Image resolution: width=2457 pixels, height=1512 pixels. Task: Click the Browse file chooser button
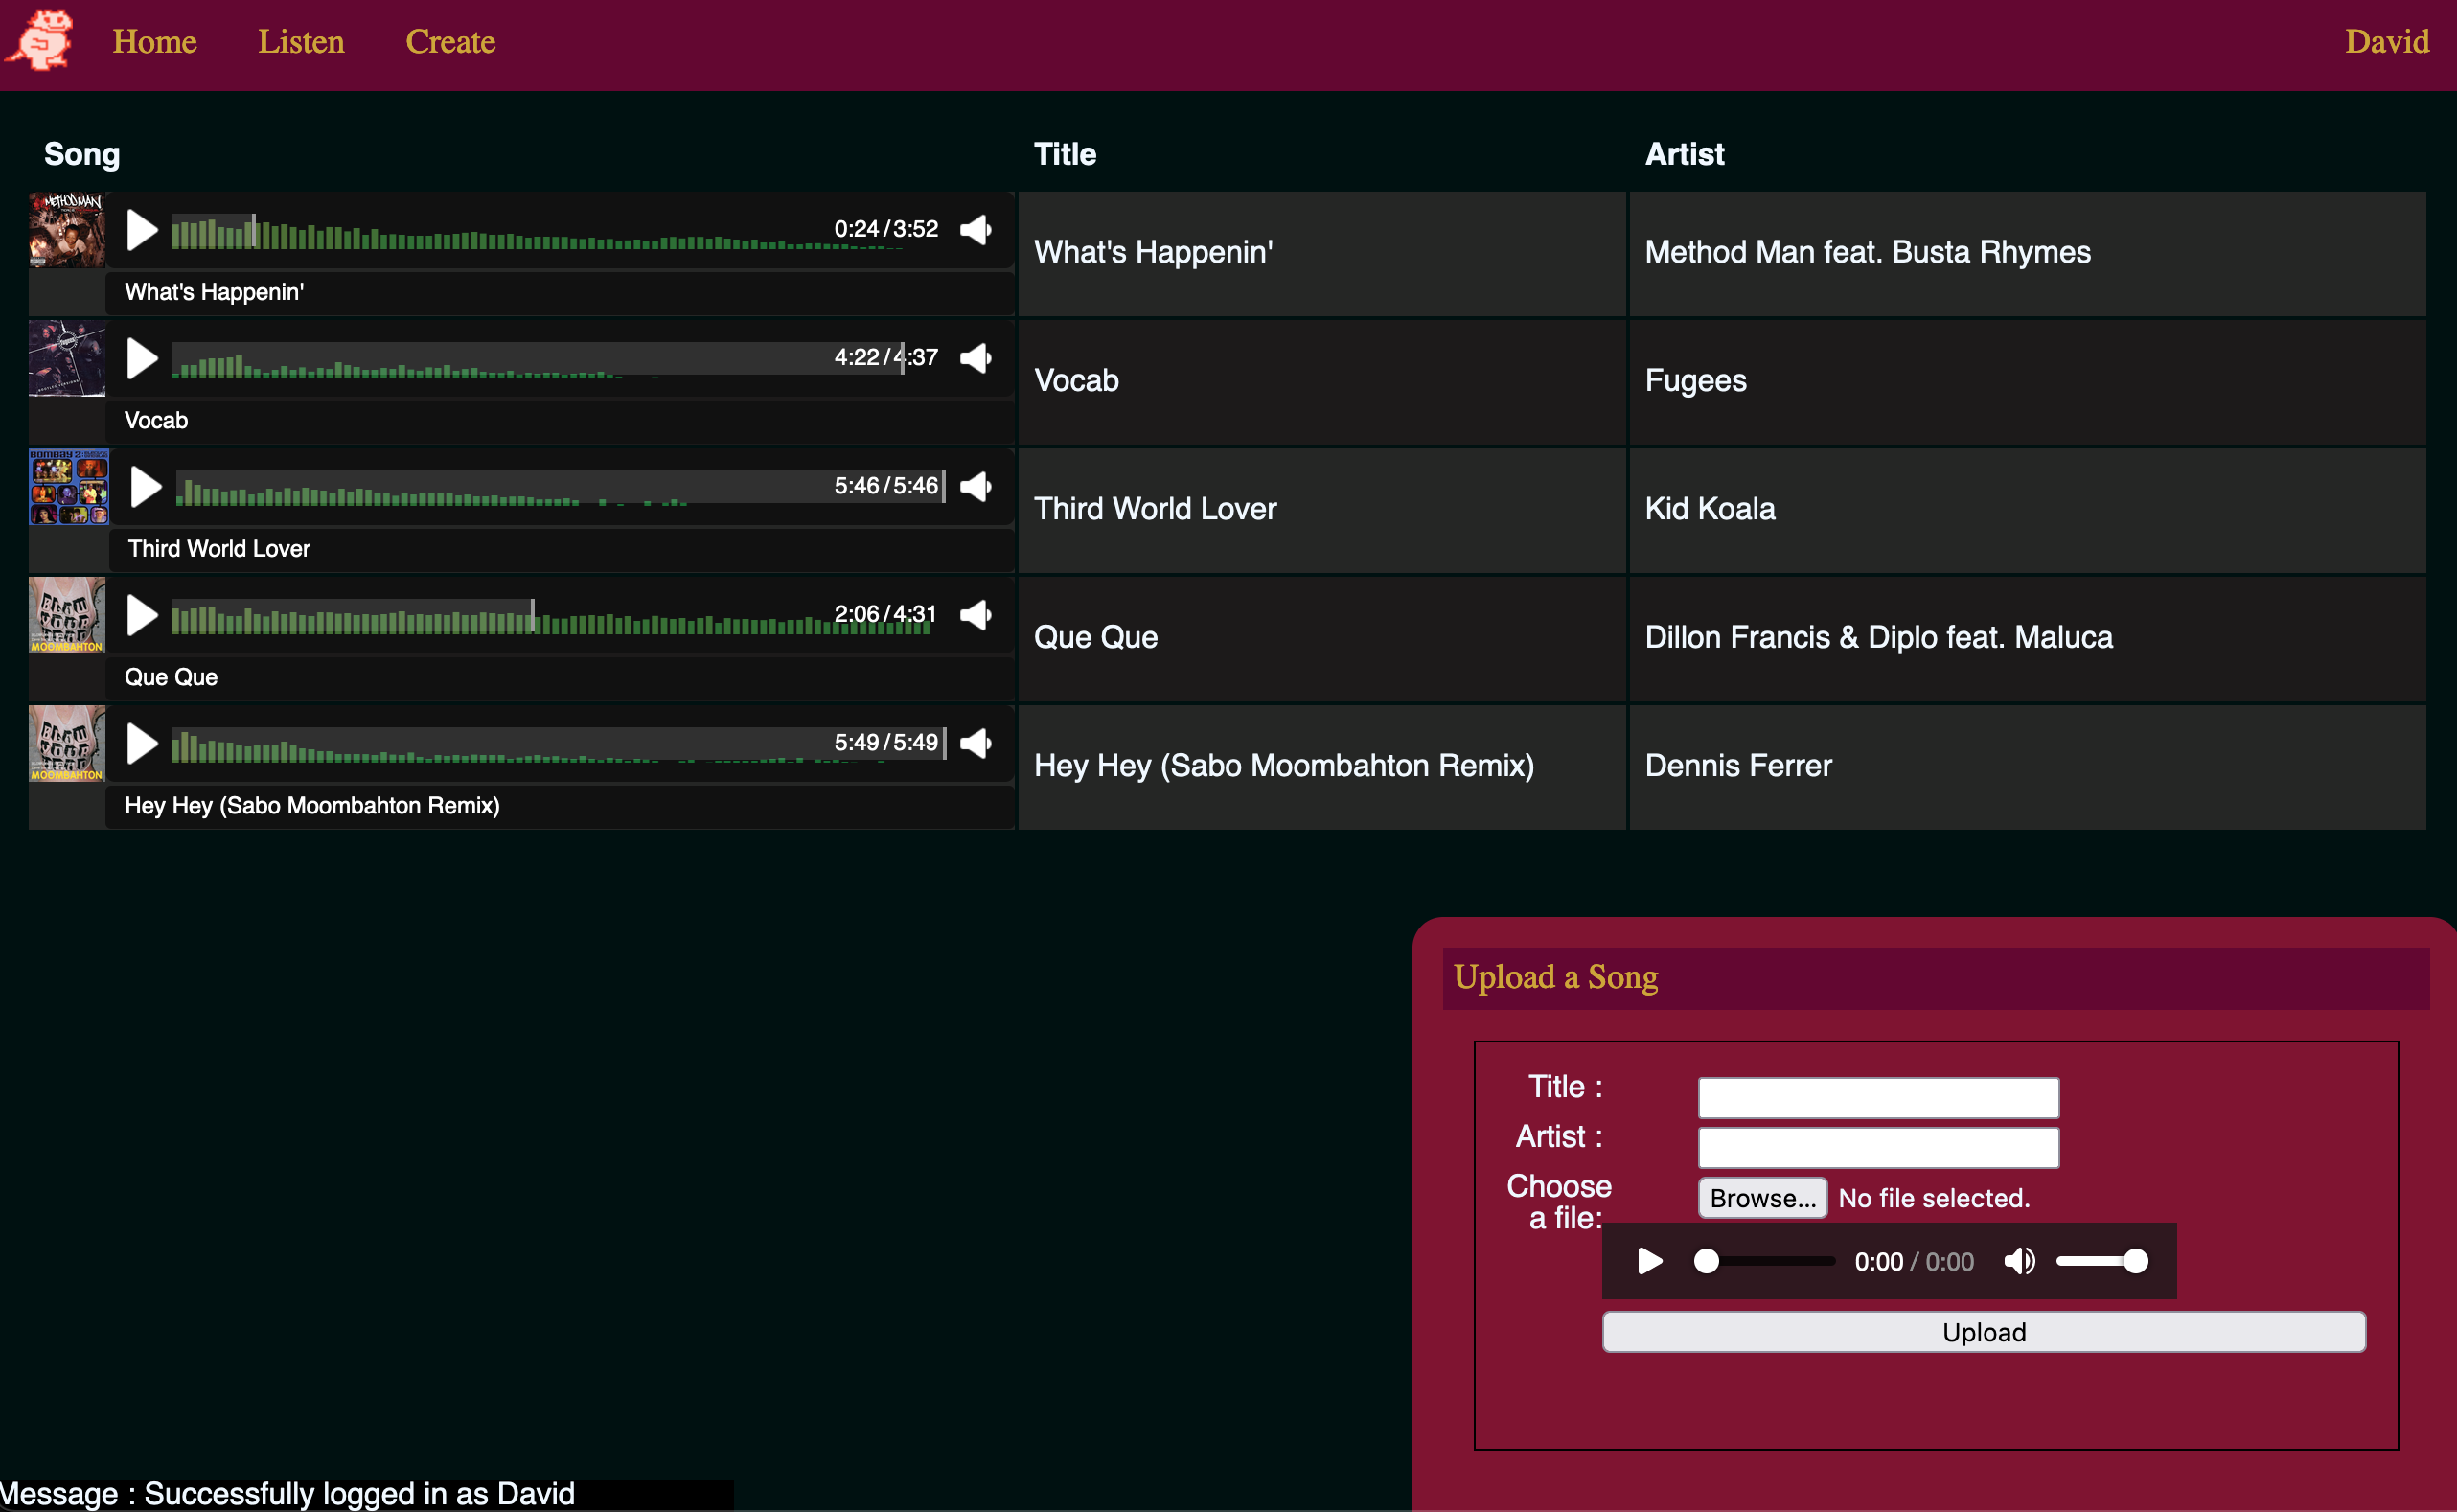pos(1762,1198)
